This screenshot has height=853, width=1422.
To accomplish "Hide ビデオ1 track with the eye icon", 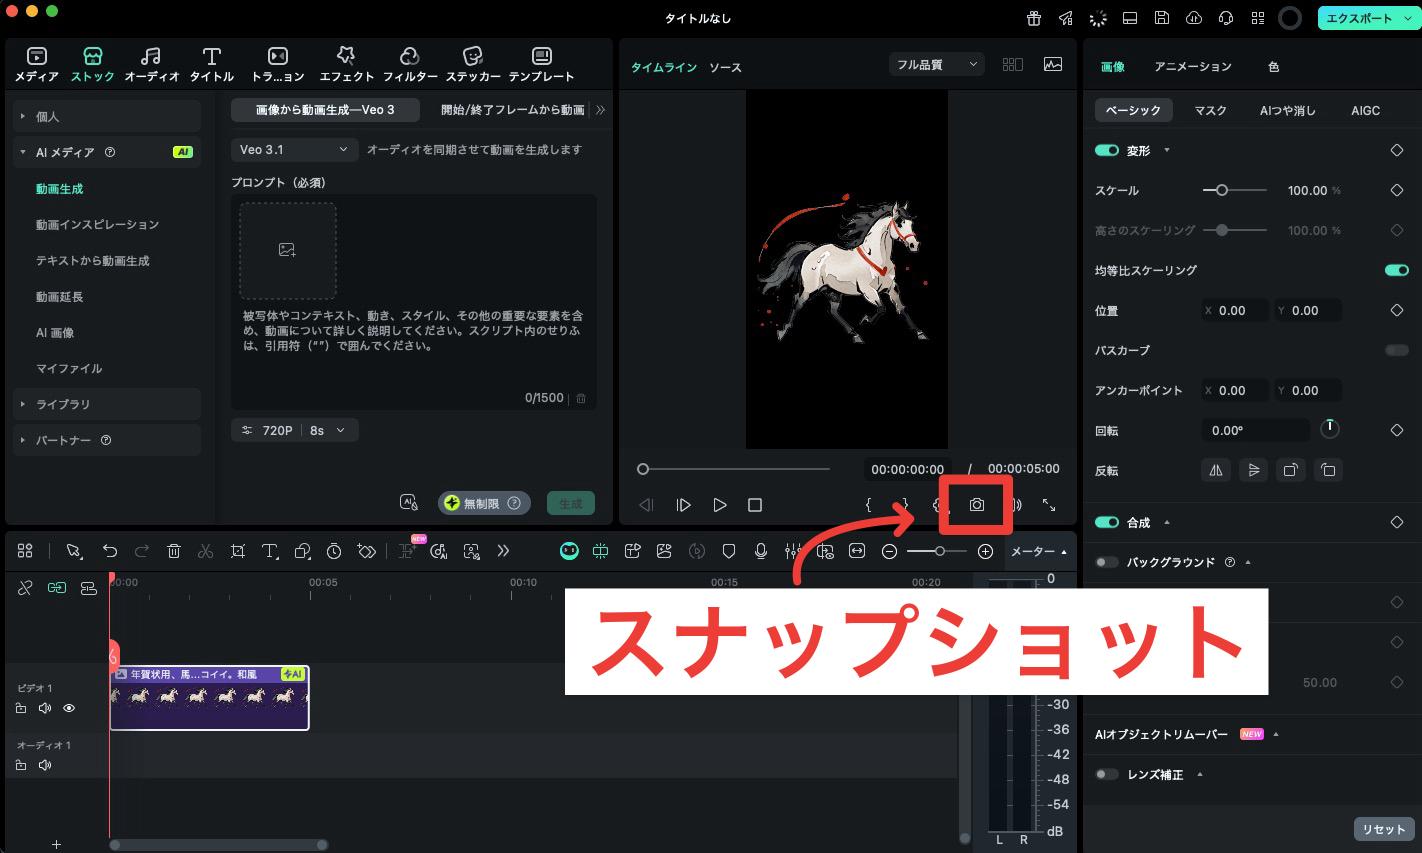I will 68,708.
